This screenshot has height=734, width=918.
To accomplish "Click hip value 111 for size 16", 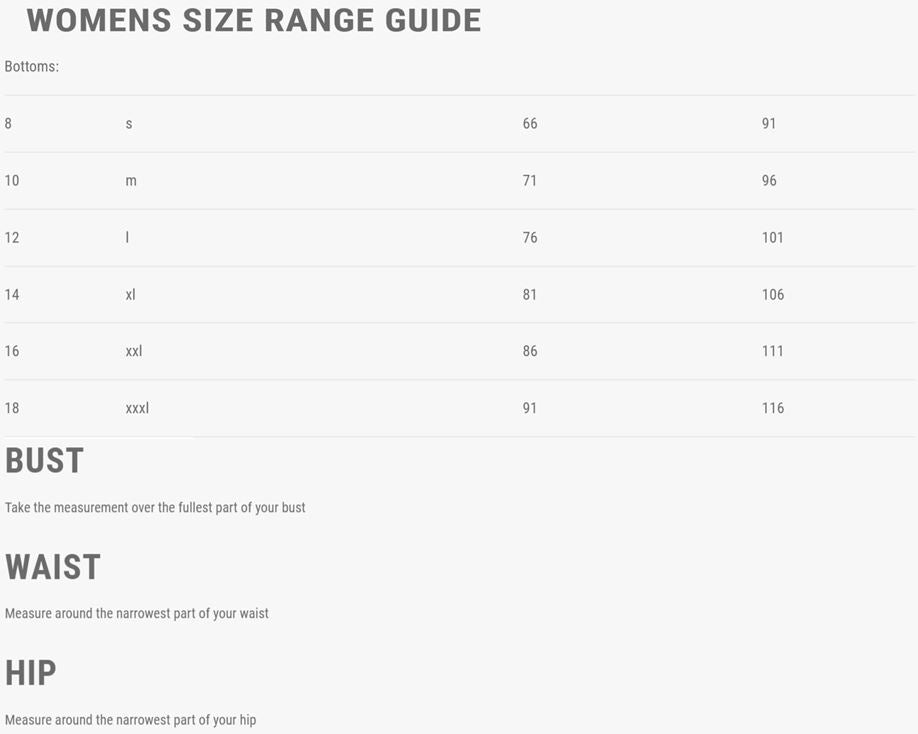I will point(773,351).
